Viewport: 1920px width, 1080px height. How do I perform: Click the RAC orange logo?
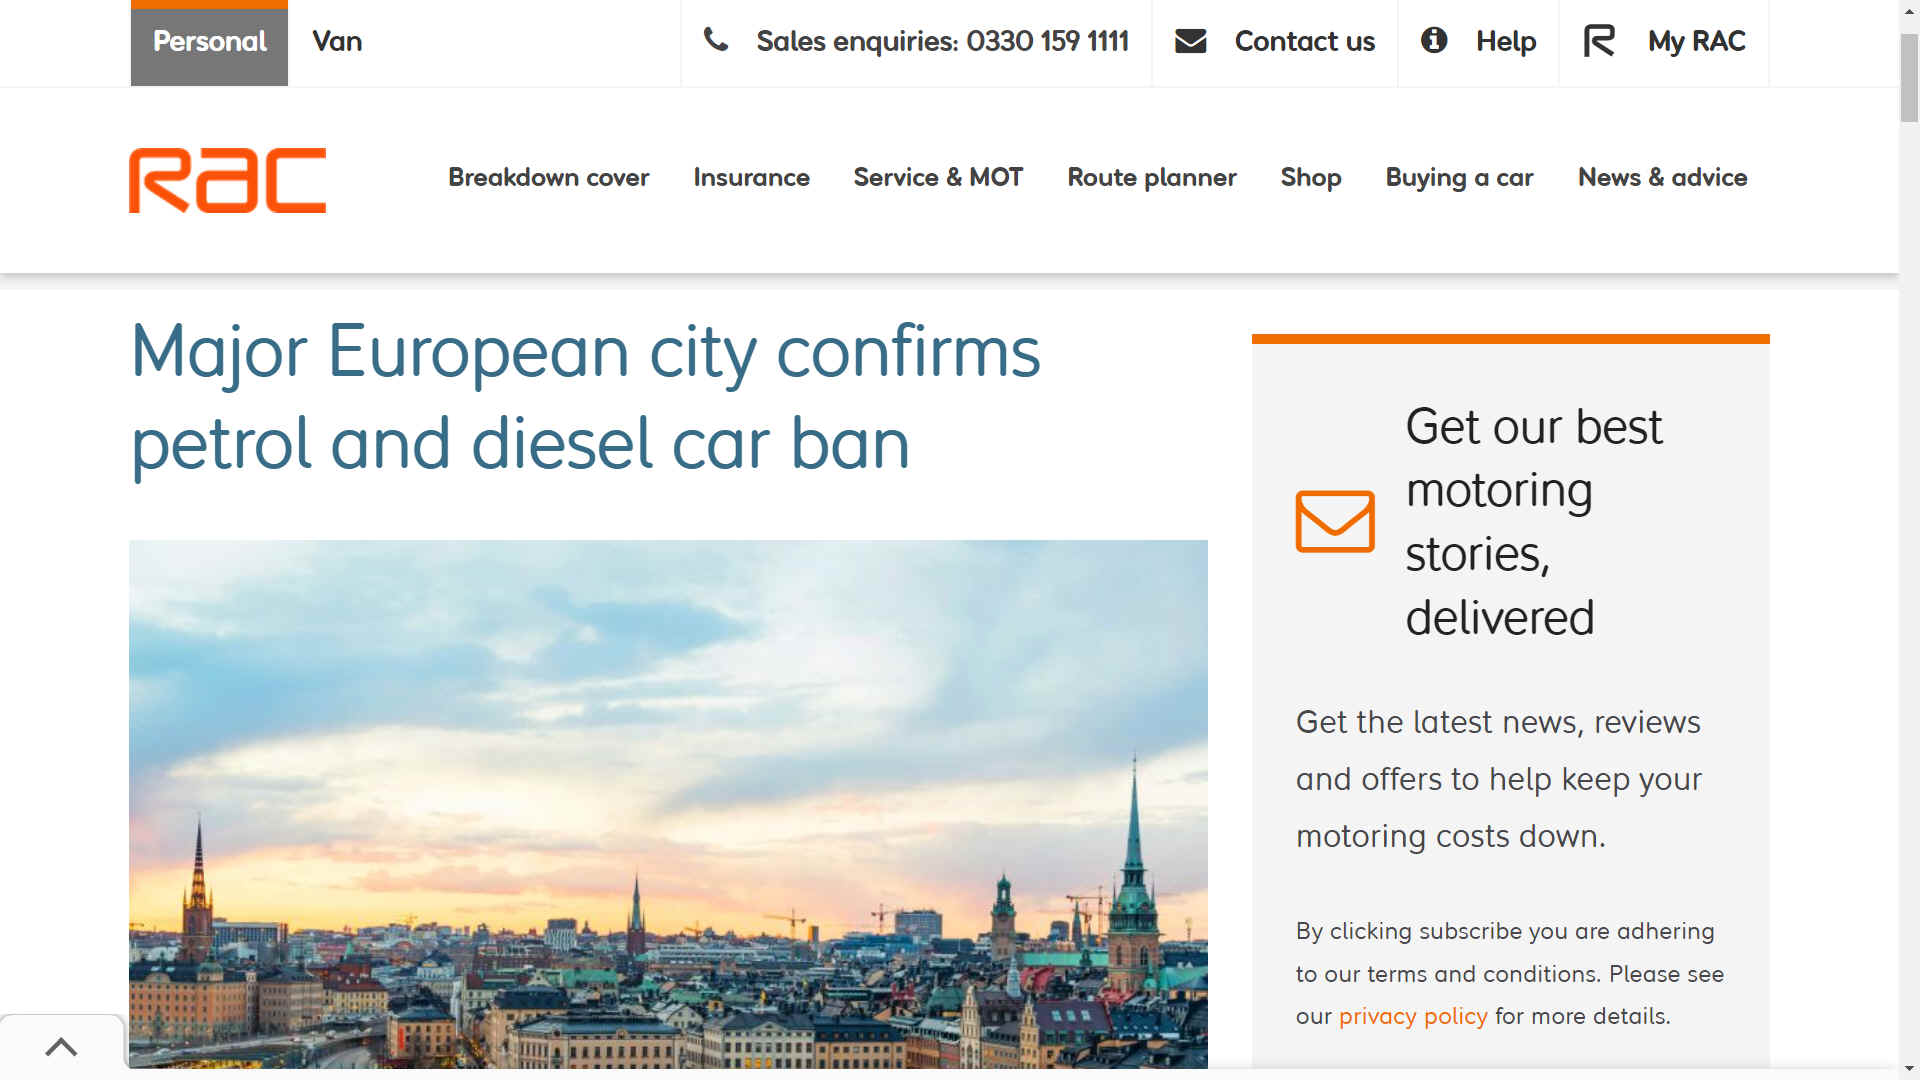pyautogui.click(x=227, y=180)
